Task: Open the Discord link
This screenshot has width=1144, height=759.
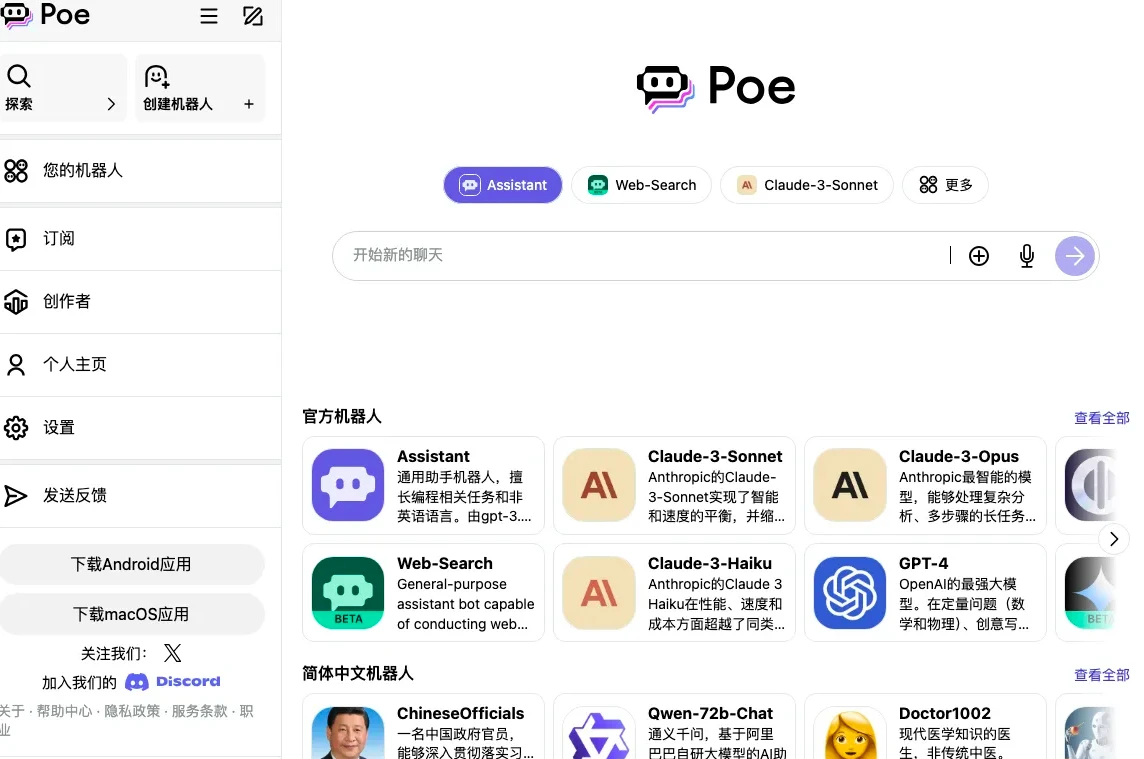Action: pyautogui.click(x=173, y=682)
